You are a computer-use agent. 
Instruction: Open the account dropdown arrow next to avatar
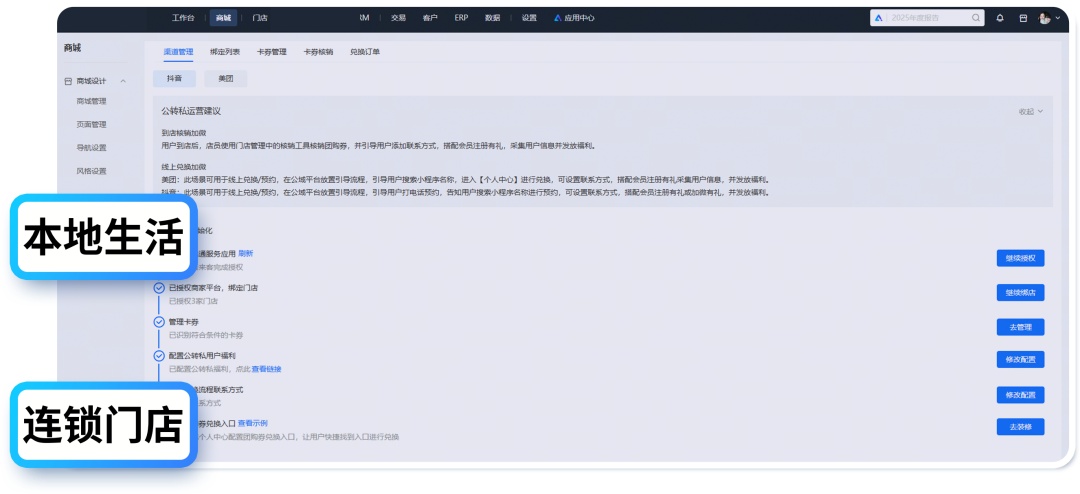pyautogui.click(x=1057, y=18)
